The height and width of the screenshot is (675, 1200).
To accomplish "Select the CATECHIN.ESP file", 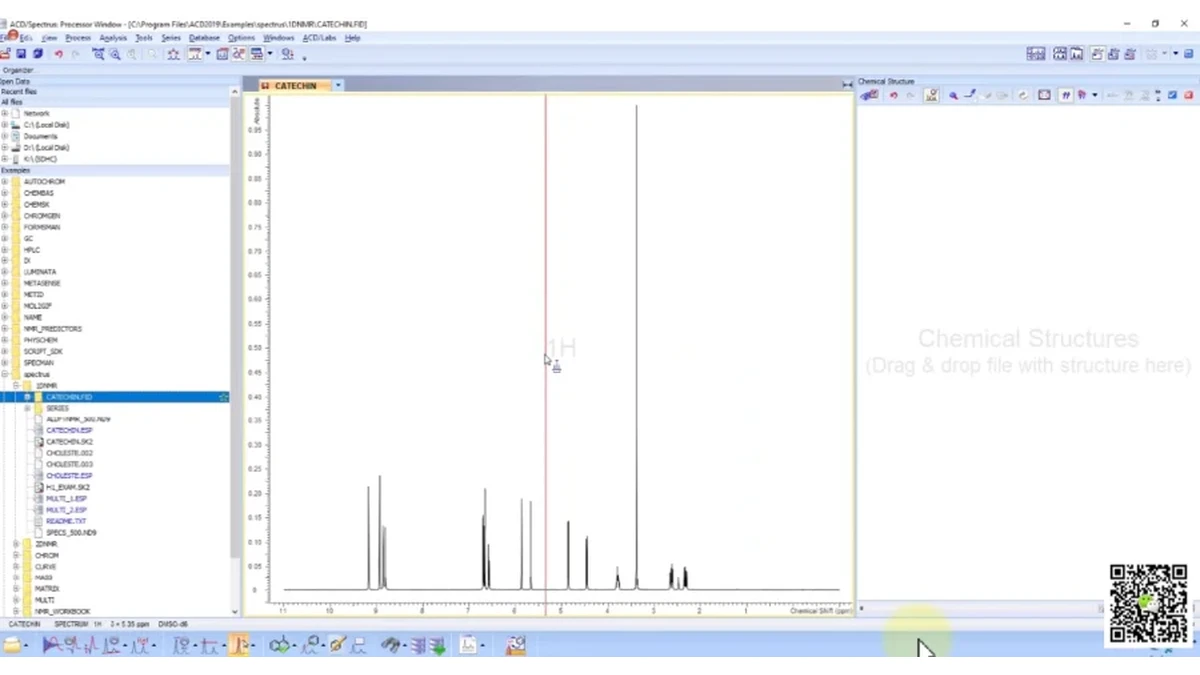I will click(x=69, y=430).
